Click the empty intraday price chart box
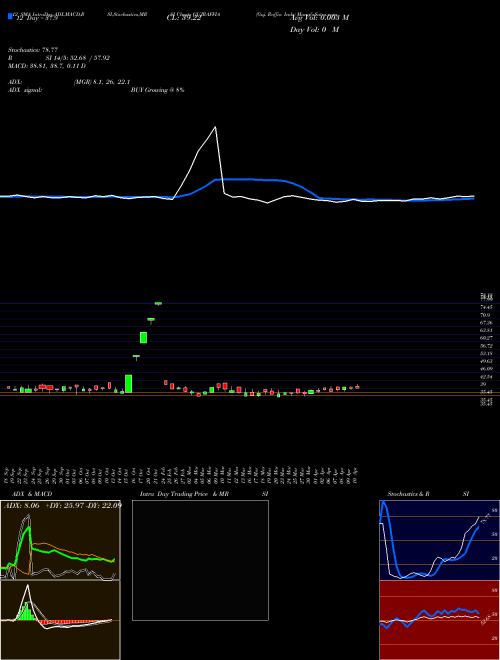Viewport: 500px width, 660px height. coord(200,560)
